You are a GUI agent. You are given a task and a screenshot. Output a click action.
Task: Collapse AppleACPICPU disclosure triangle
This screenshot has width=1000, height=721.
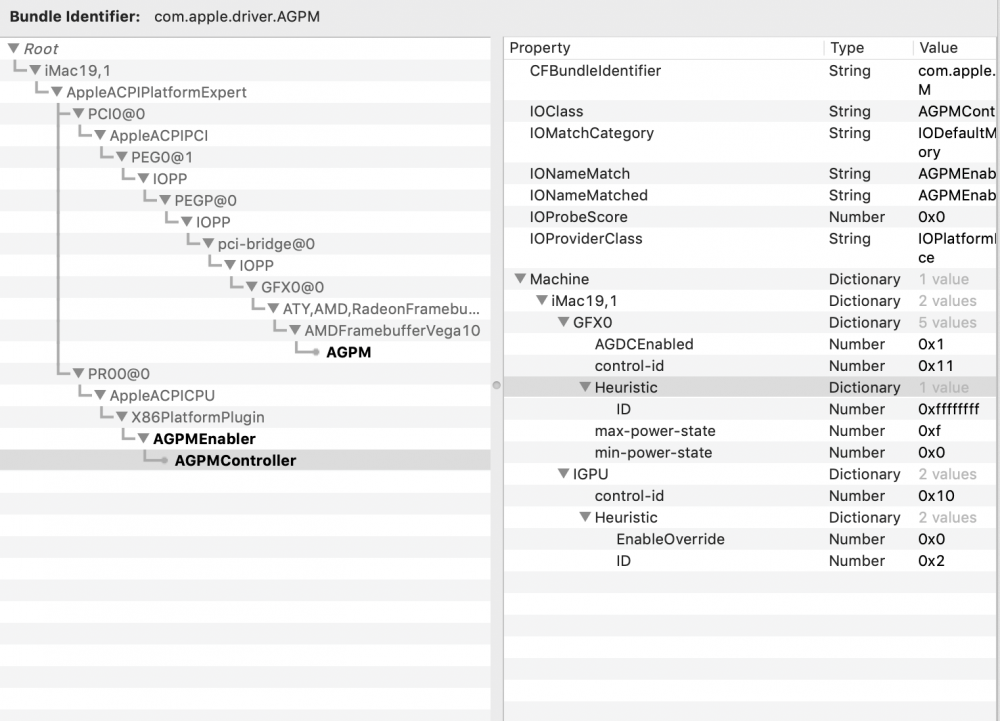coord(100,395)
